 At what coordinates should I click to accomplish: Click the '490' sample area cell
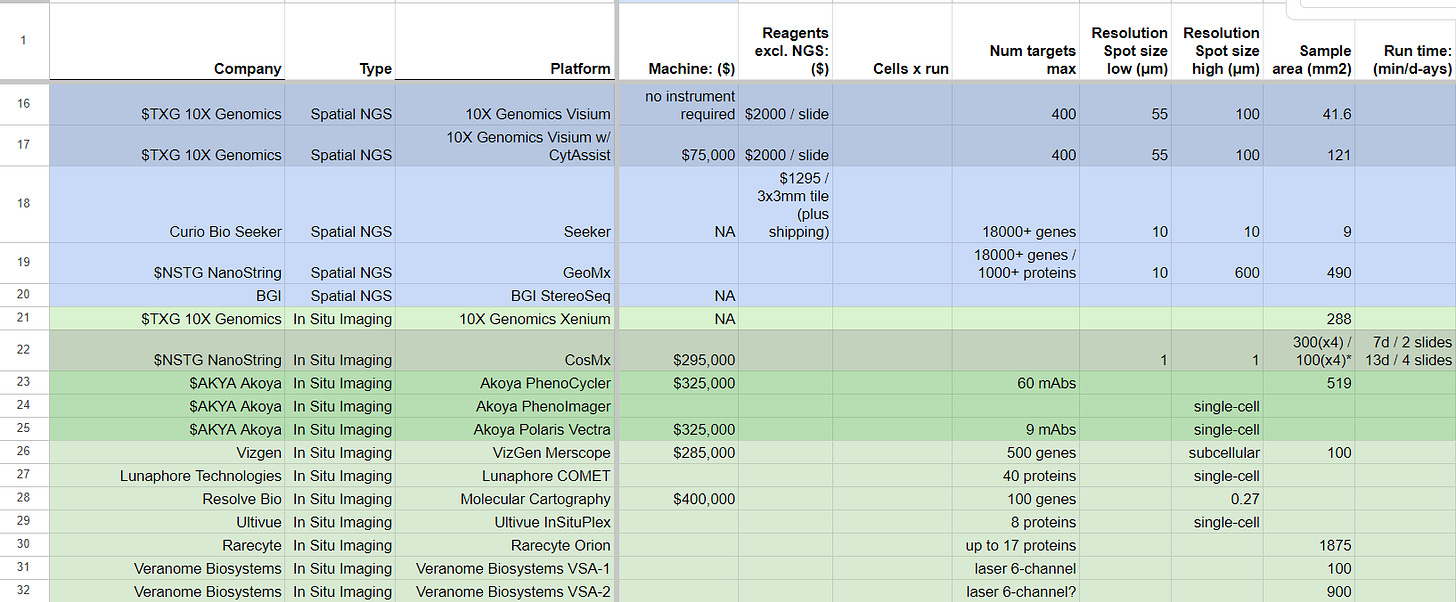click(1309, 263)
